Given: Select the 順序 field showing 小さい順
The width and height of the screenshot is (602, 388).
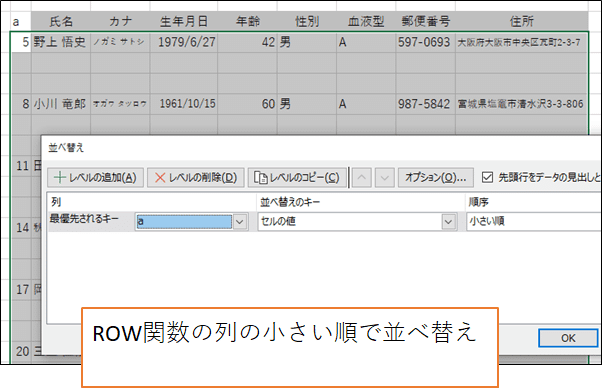Looking at the screenshot, I should click(x=534, y=221).
